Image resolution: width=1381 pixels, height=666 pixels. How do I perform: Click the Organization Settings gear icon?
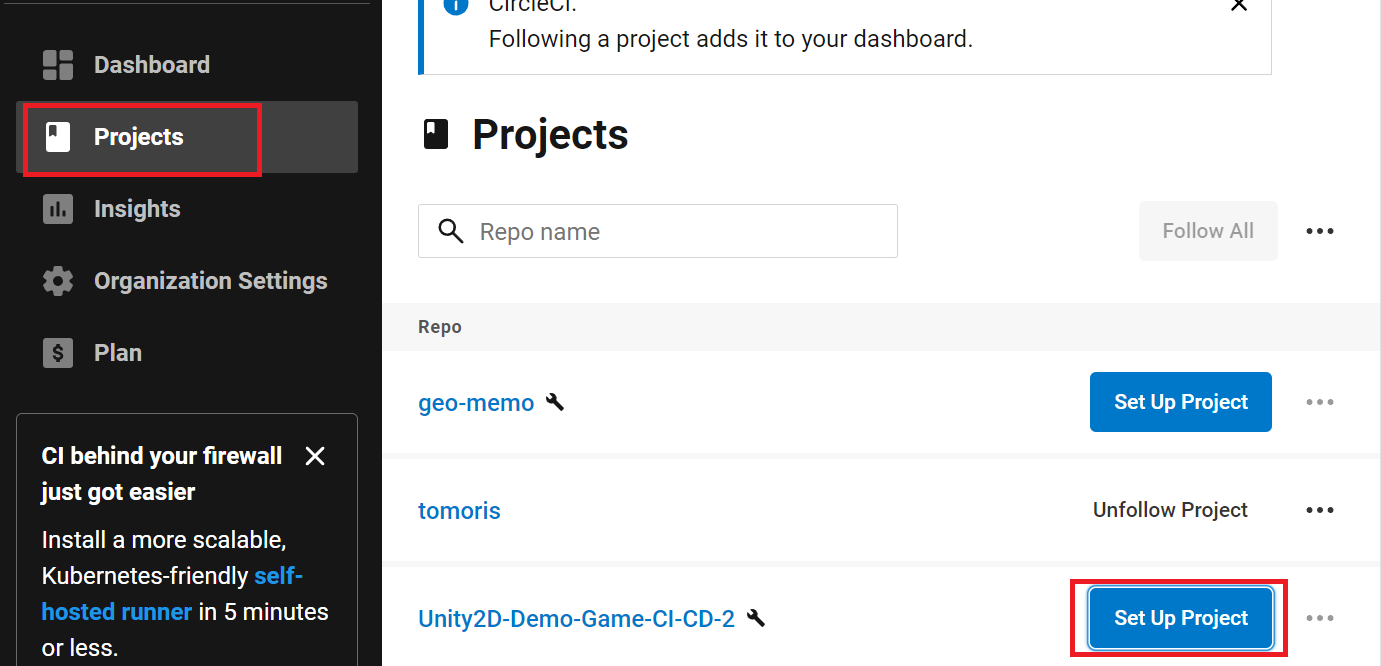(x=57, y=281)
